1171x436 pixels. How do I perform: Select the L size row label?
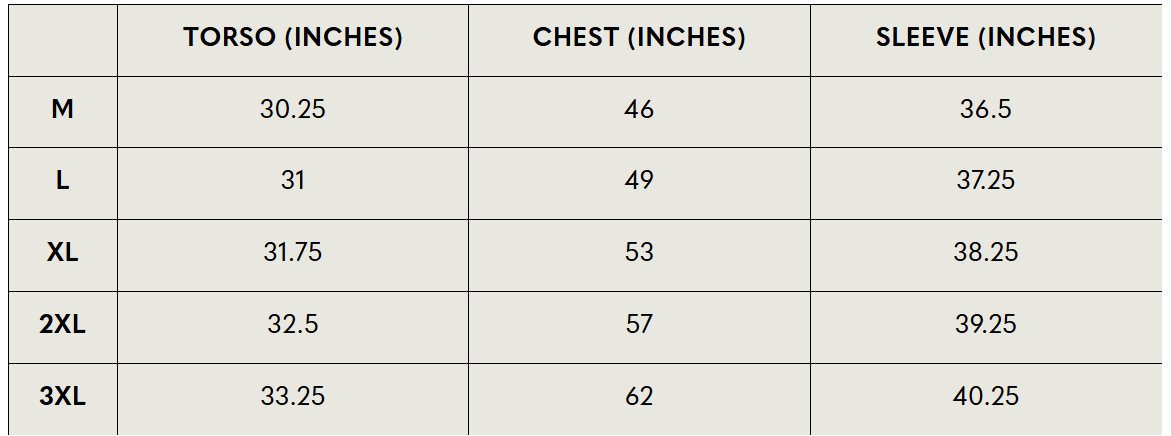point(62,181)
